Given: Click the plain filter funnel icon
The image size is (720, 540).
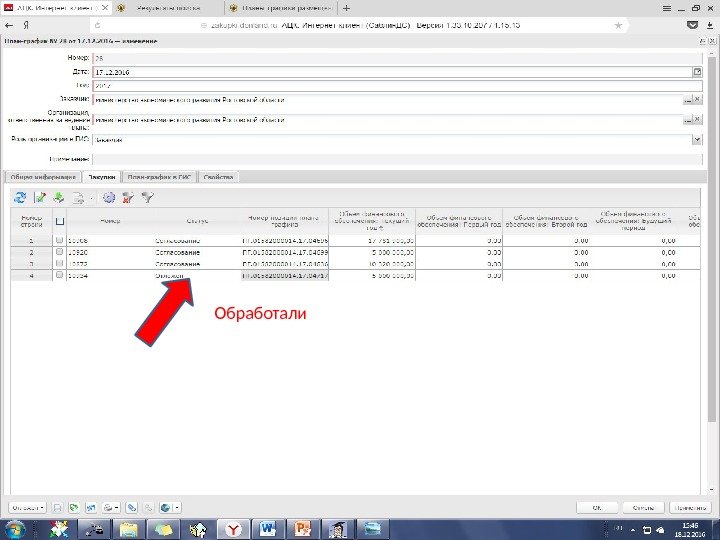Looking at the screenshot, I should (147, 197).
